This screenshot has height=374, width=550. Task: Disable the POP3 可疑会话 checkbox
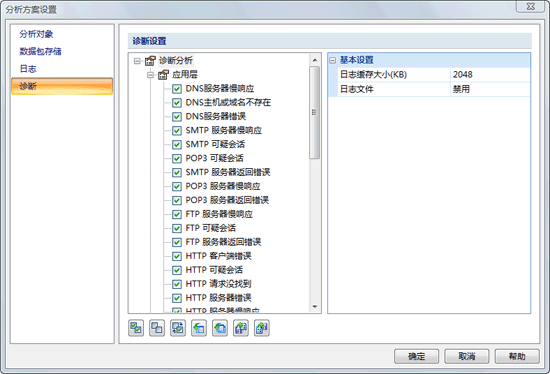[x=177, y=159]
